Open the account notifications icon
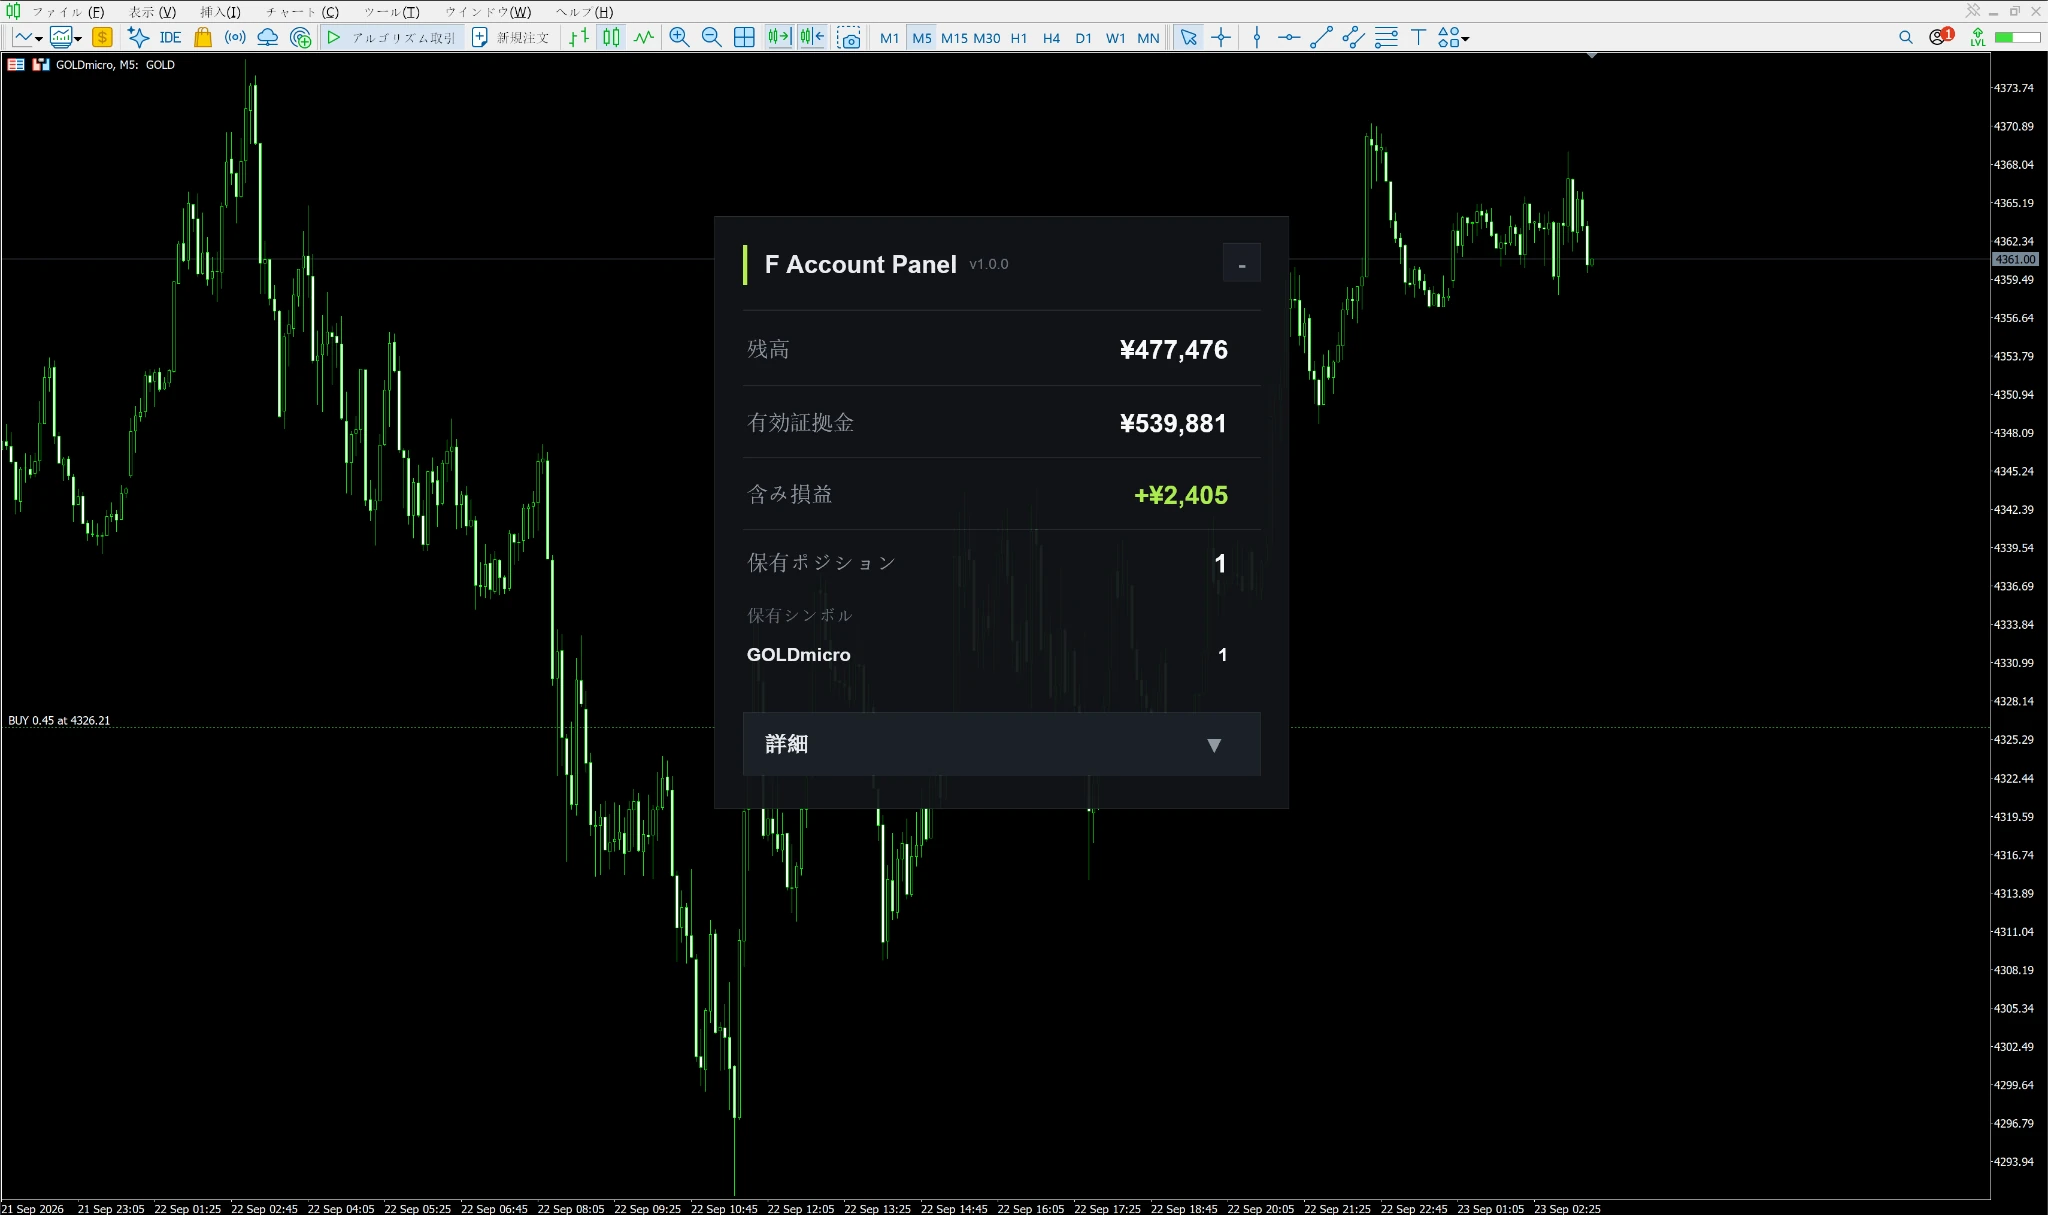This screenshot has height=1215, width=2048. coord(1941,37)
